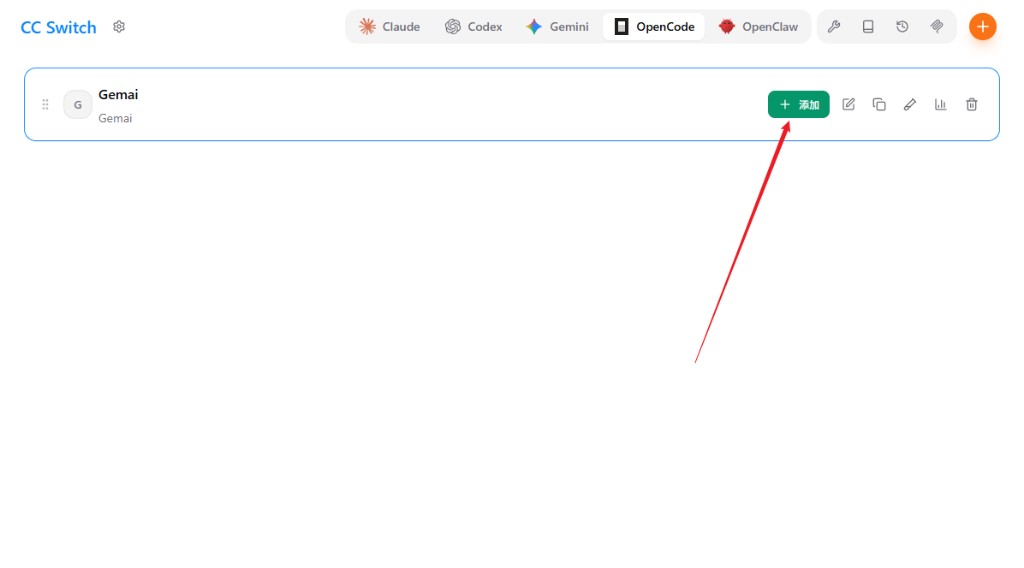
Task: Switch to the Claude tab
Action: (390, 27)
